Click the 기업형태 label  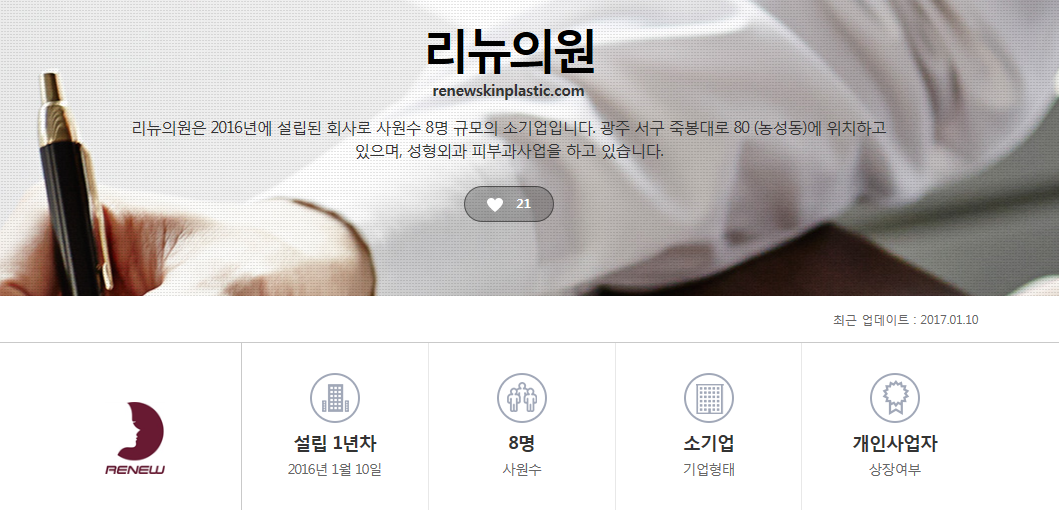708,469
